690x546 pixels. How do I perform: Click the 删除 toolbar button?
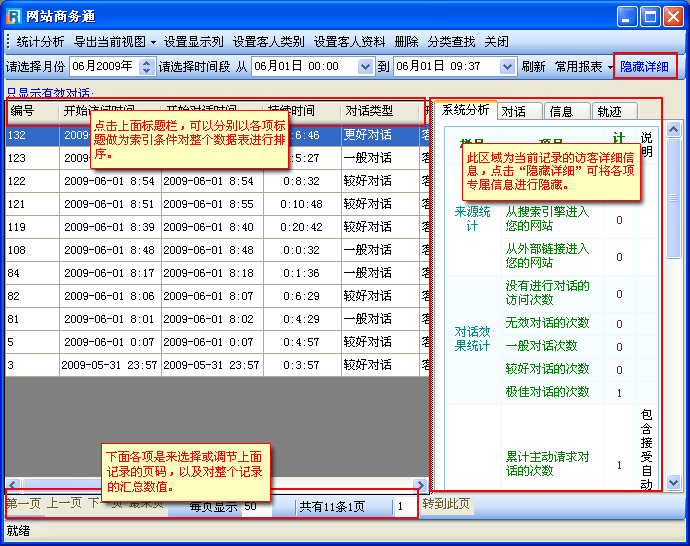(x=407, y=42)
